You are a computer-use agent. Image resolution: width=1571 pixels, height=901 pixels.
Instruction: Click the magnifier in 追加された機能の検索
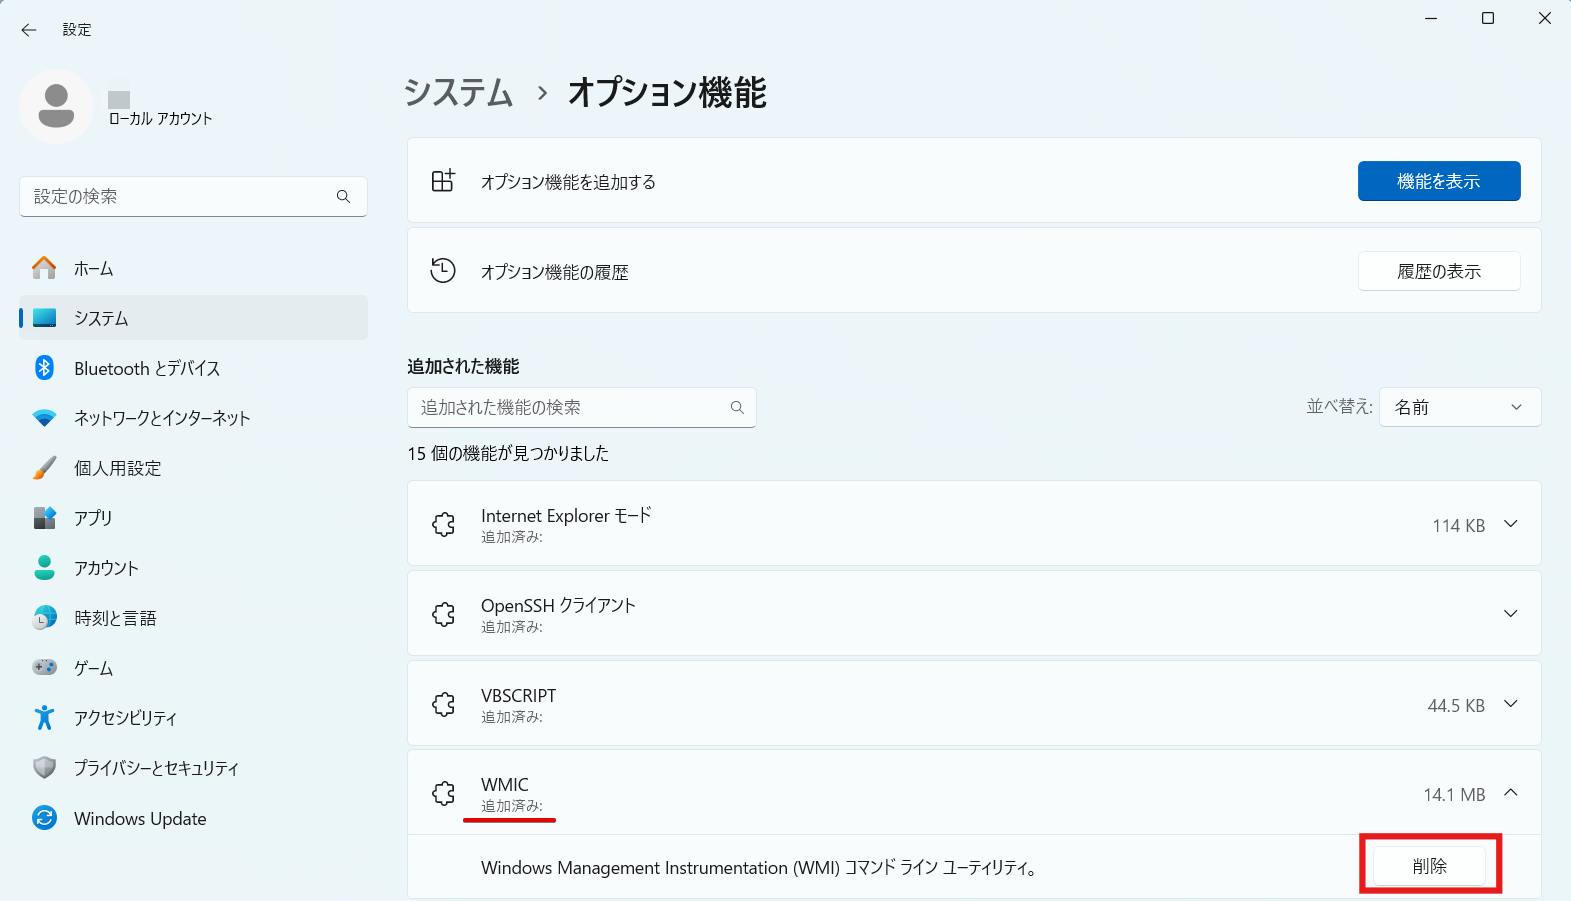click(x=737, y=407)
